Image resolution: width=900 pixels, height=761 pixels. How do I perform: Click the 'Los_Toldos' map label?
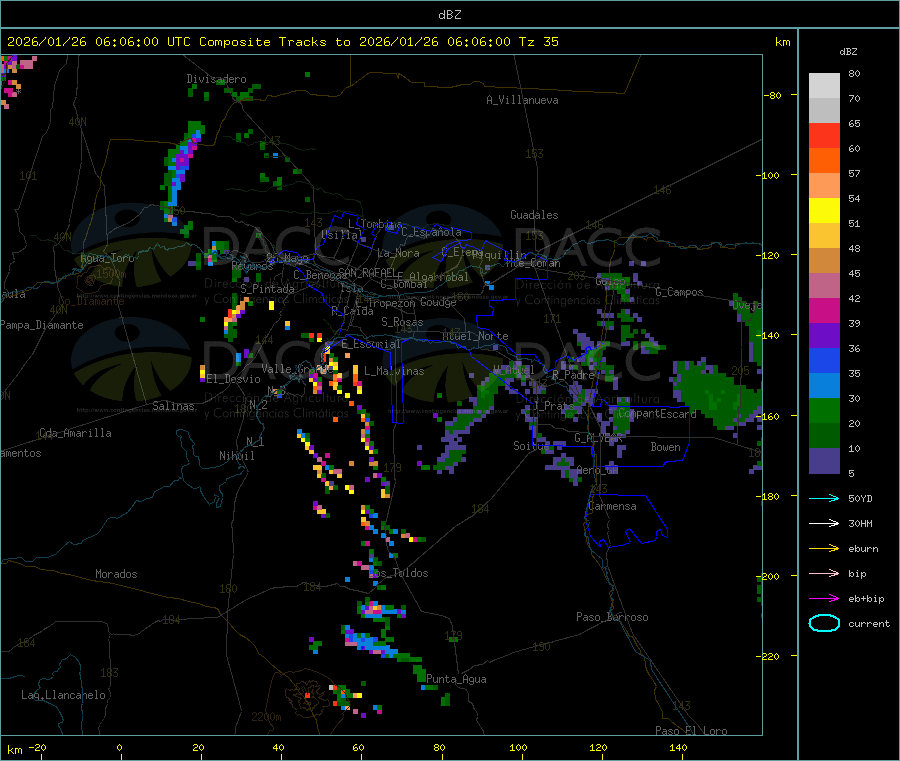(398, 573)
